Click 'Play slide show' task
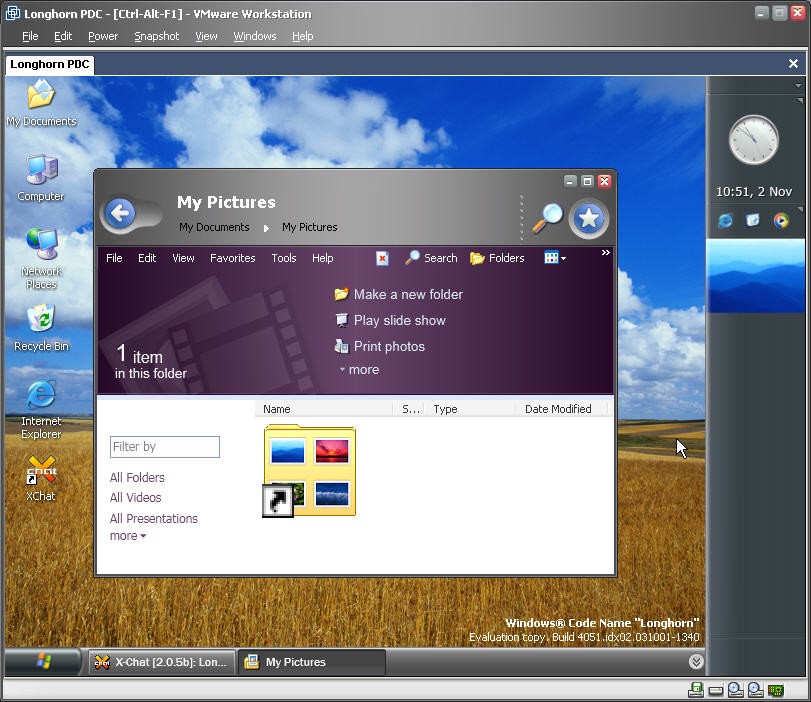The height and width of the screenshot is (702, 811). [x=399, y=320]
